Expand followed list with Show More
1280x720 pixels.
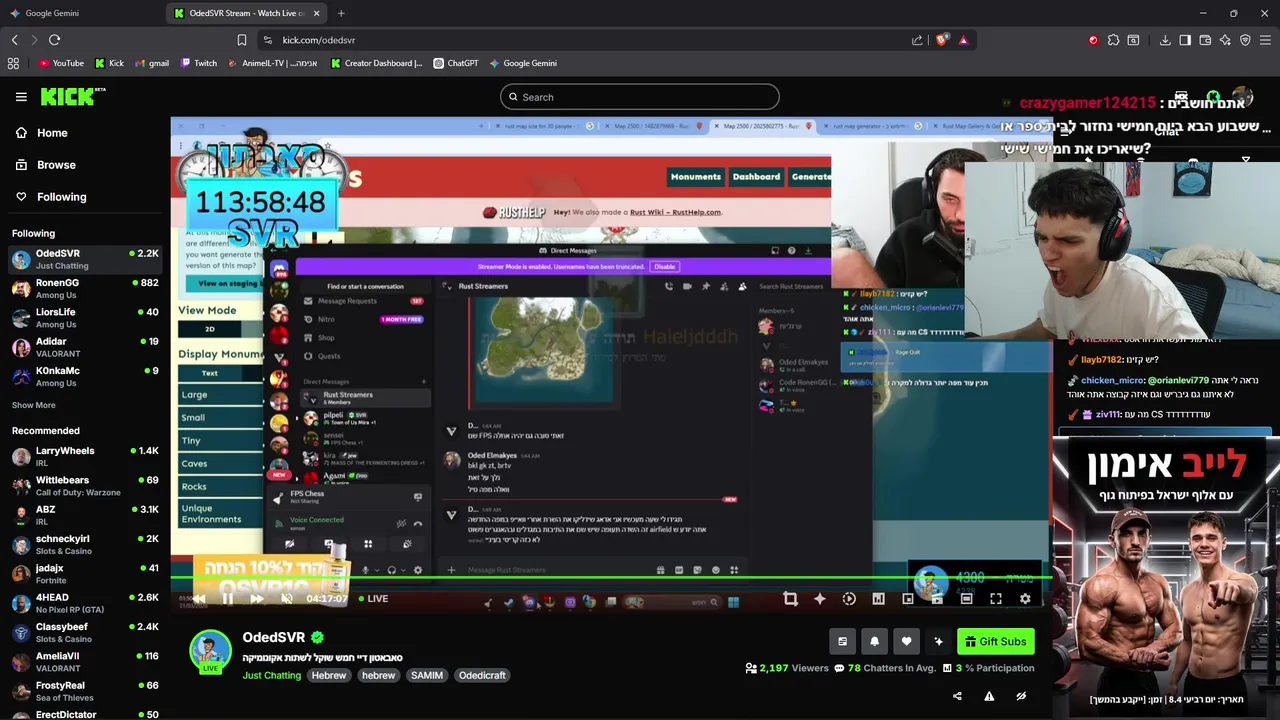34,405
